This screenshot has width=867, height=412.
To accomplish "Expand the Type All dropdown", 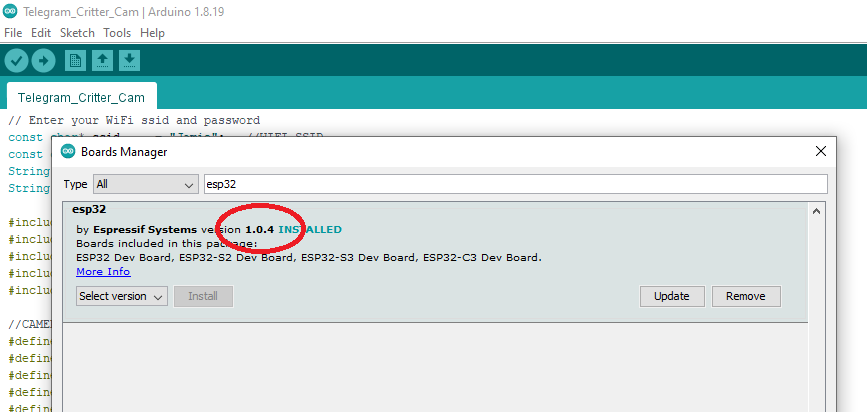I will click(x=146, y=184).
